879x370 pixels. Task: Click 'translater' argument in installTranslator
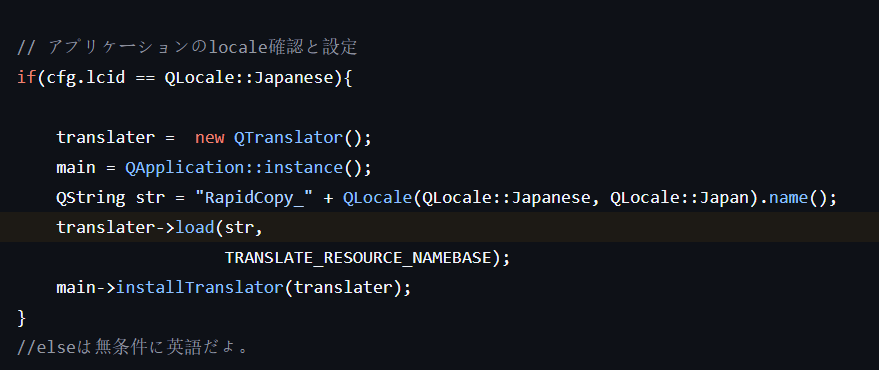(343, 287)
